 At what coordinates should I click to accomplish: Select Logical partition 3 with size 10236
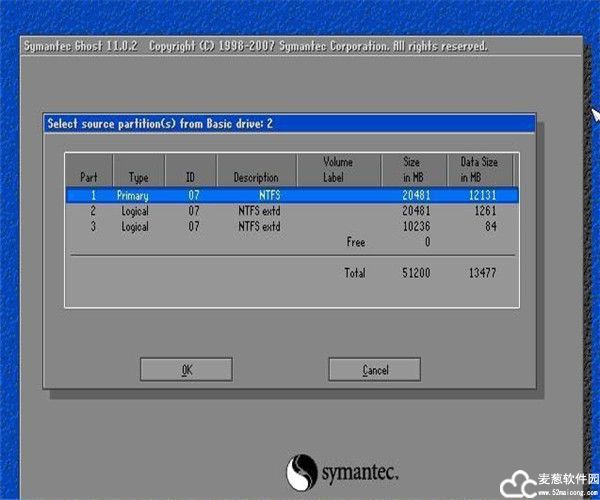click(x=292, y=226)
